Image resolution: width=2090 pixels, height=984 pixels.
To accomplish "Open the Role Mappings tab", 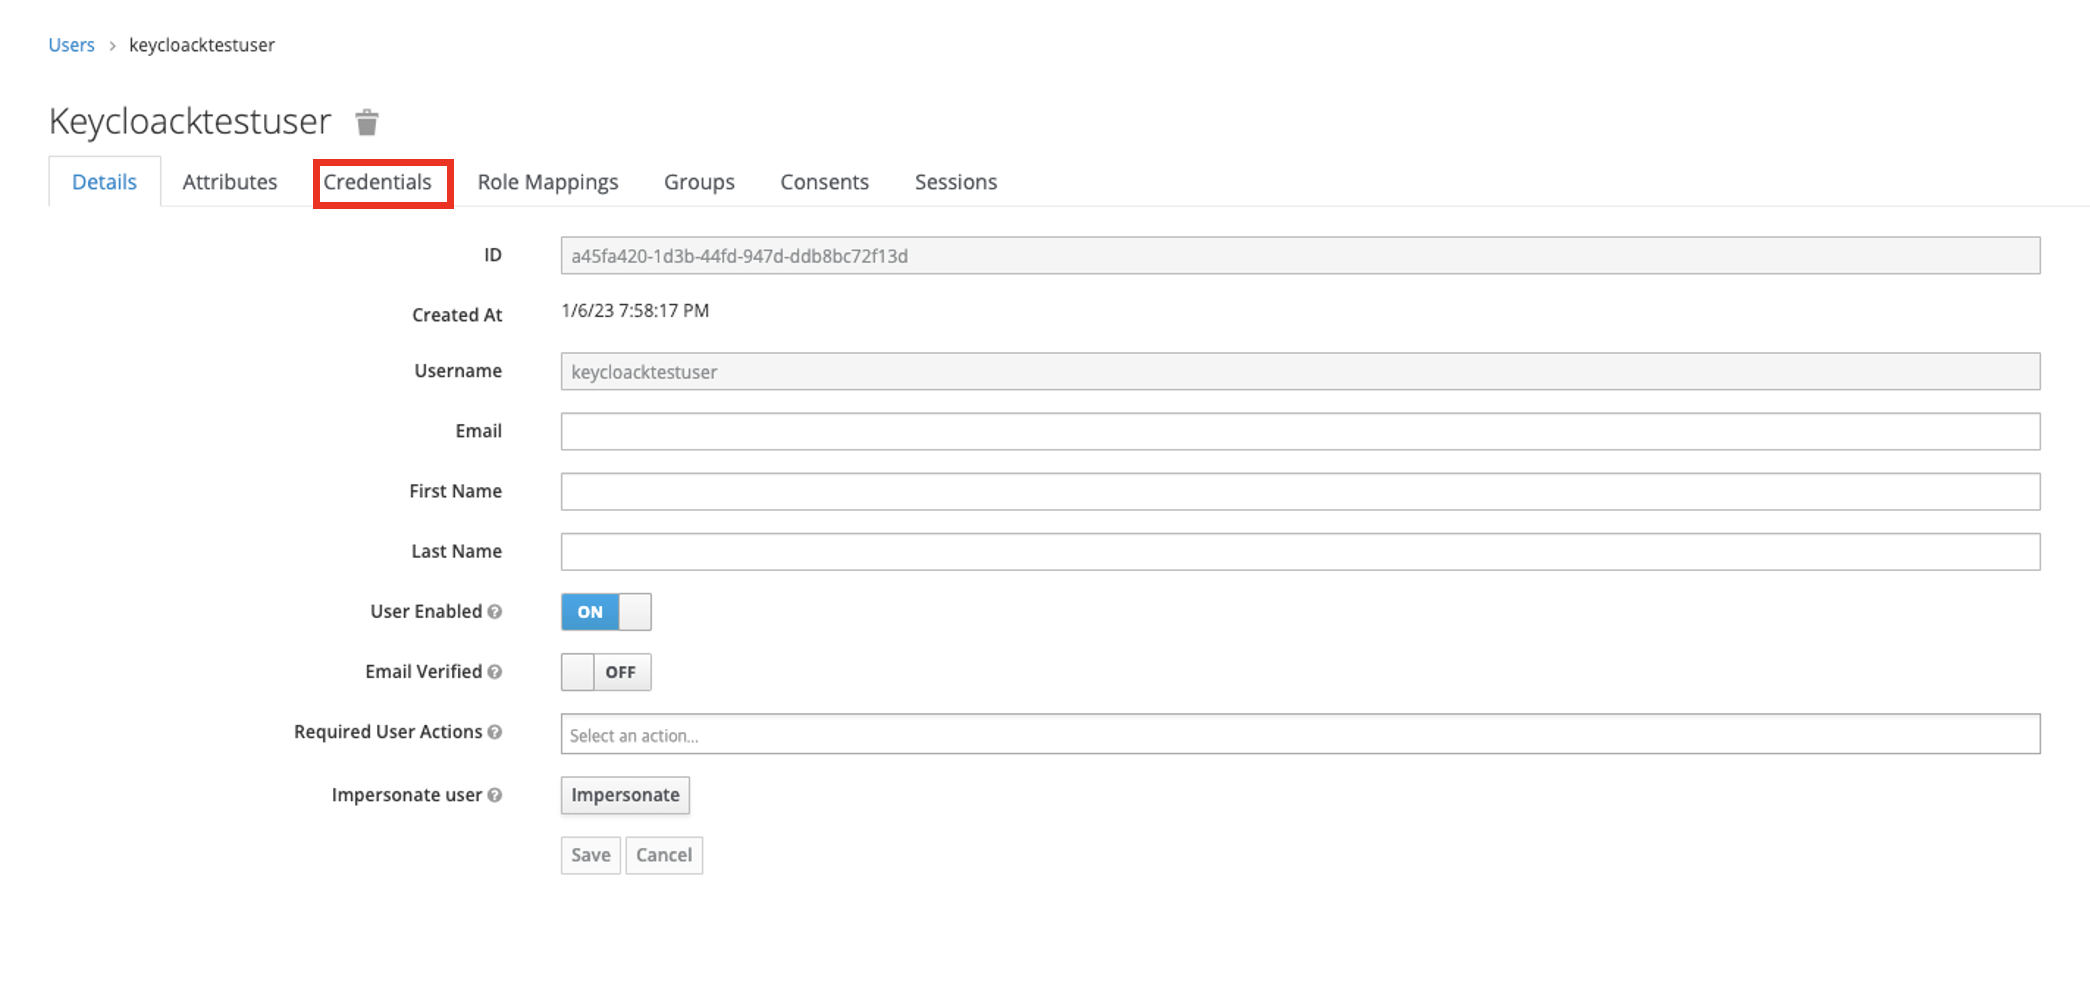I will [x=548, y=182].
